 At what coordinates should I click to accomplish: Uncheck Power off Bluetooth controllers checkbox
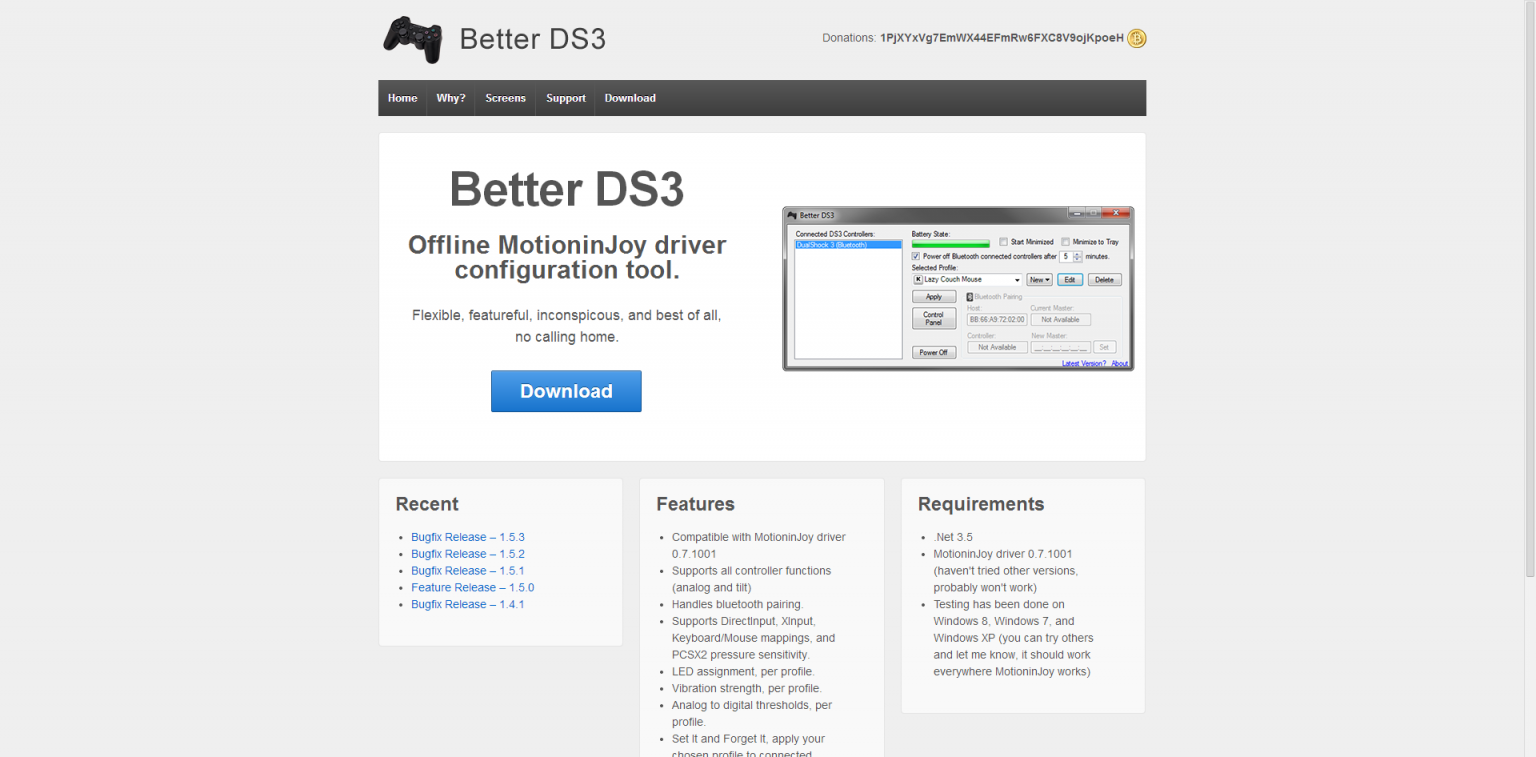pos(916,256)
